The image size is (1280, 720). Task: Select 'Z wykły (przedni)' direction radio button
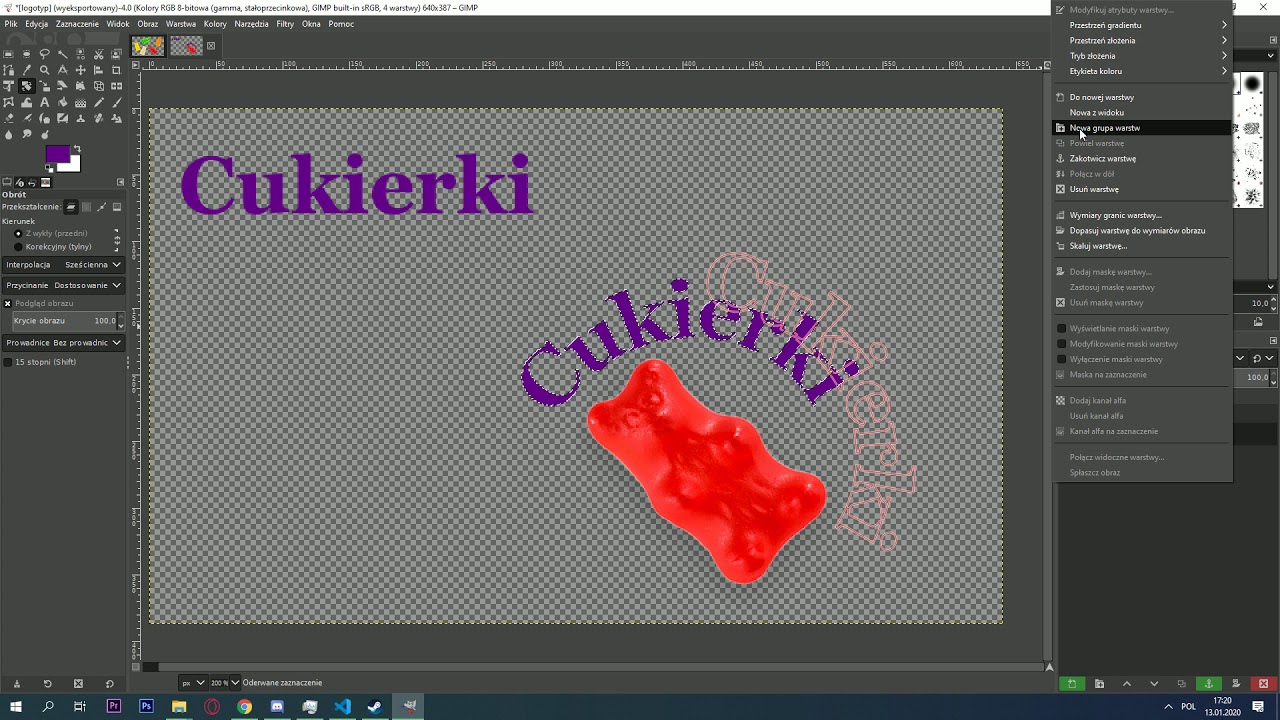click(x=18, y=233)
